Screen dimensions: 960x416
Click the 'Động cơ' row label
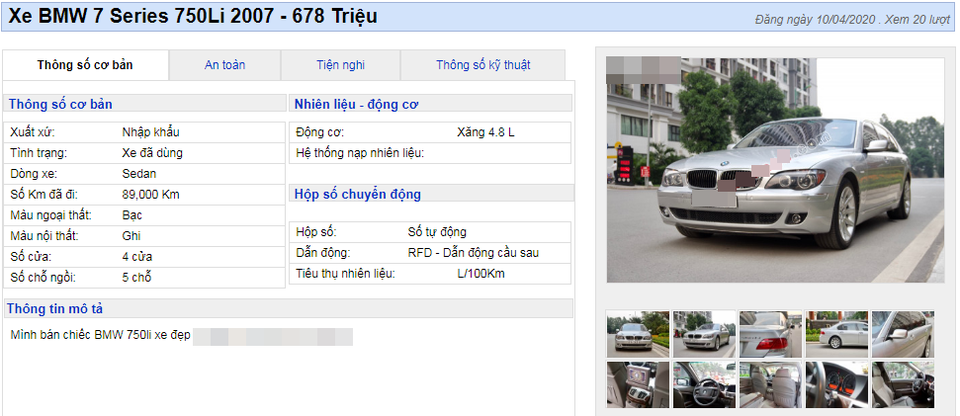(x=320, y=132)
